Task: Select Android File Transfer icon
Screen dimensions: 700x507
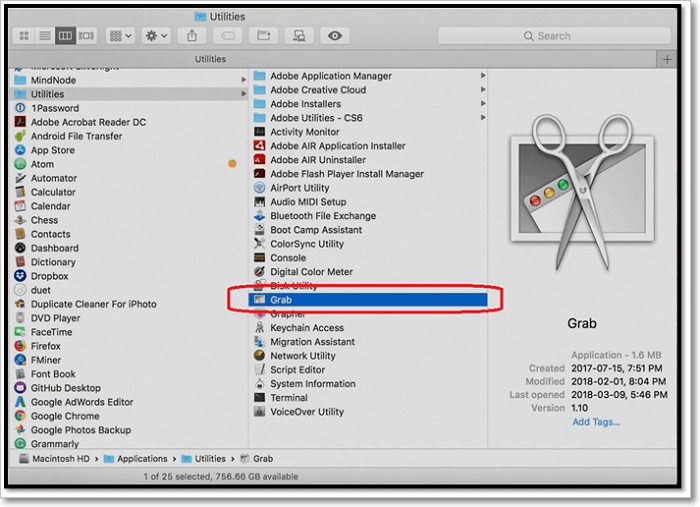Action: click(x=20, y=136)
